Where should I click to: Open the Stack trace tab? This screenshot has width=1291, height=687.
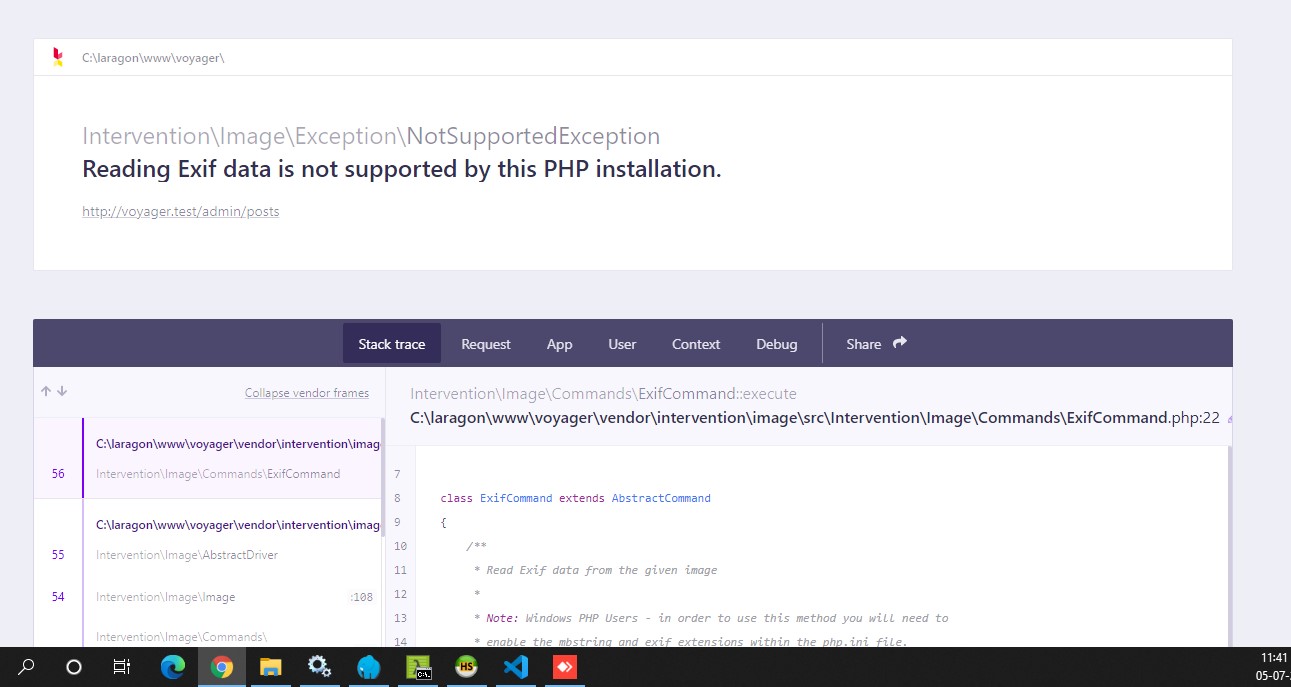pos(392,344)
